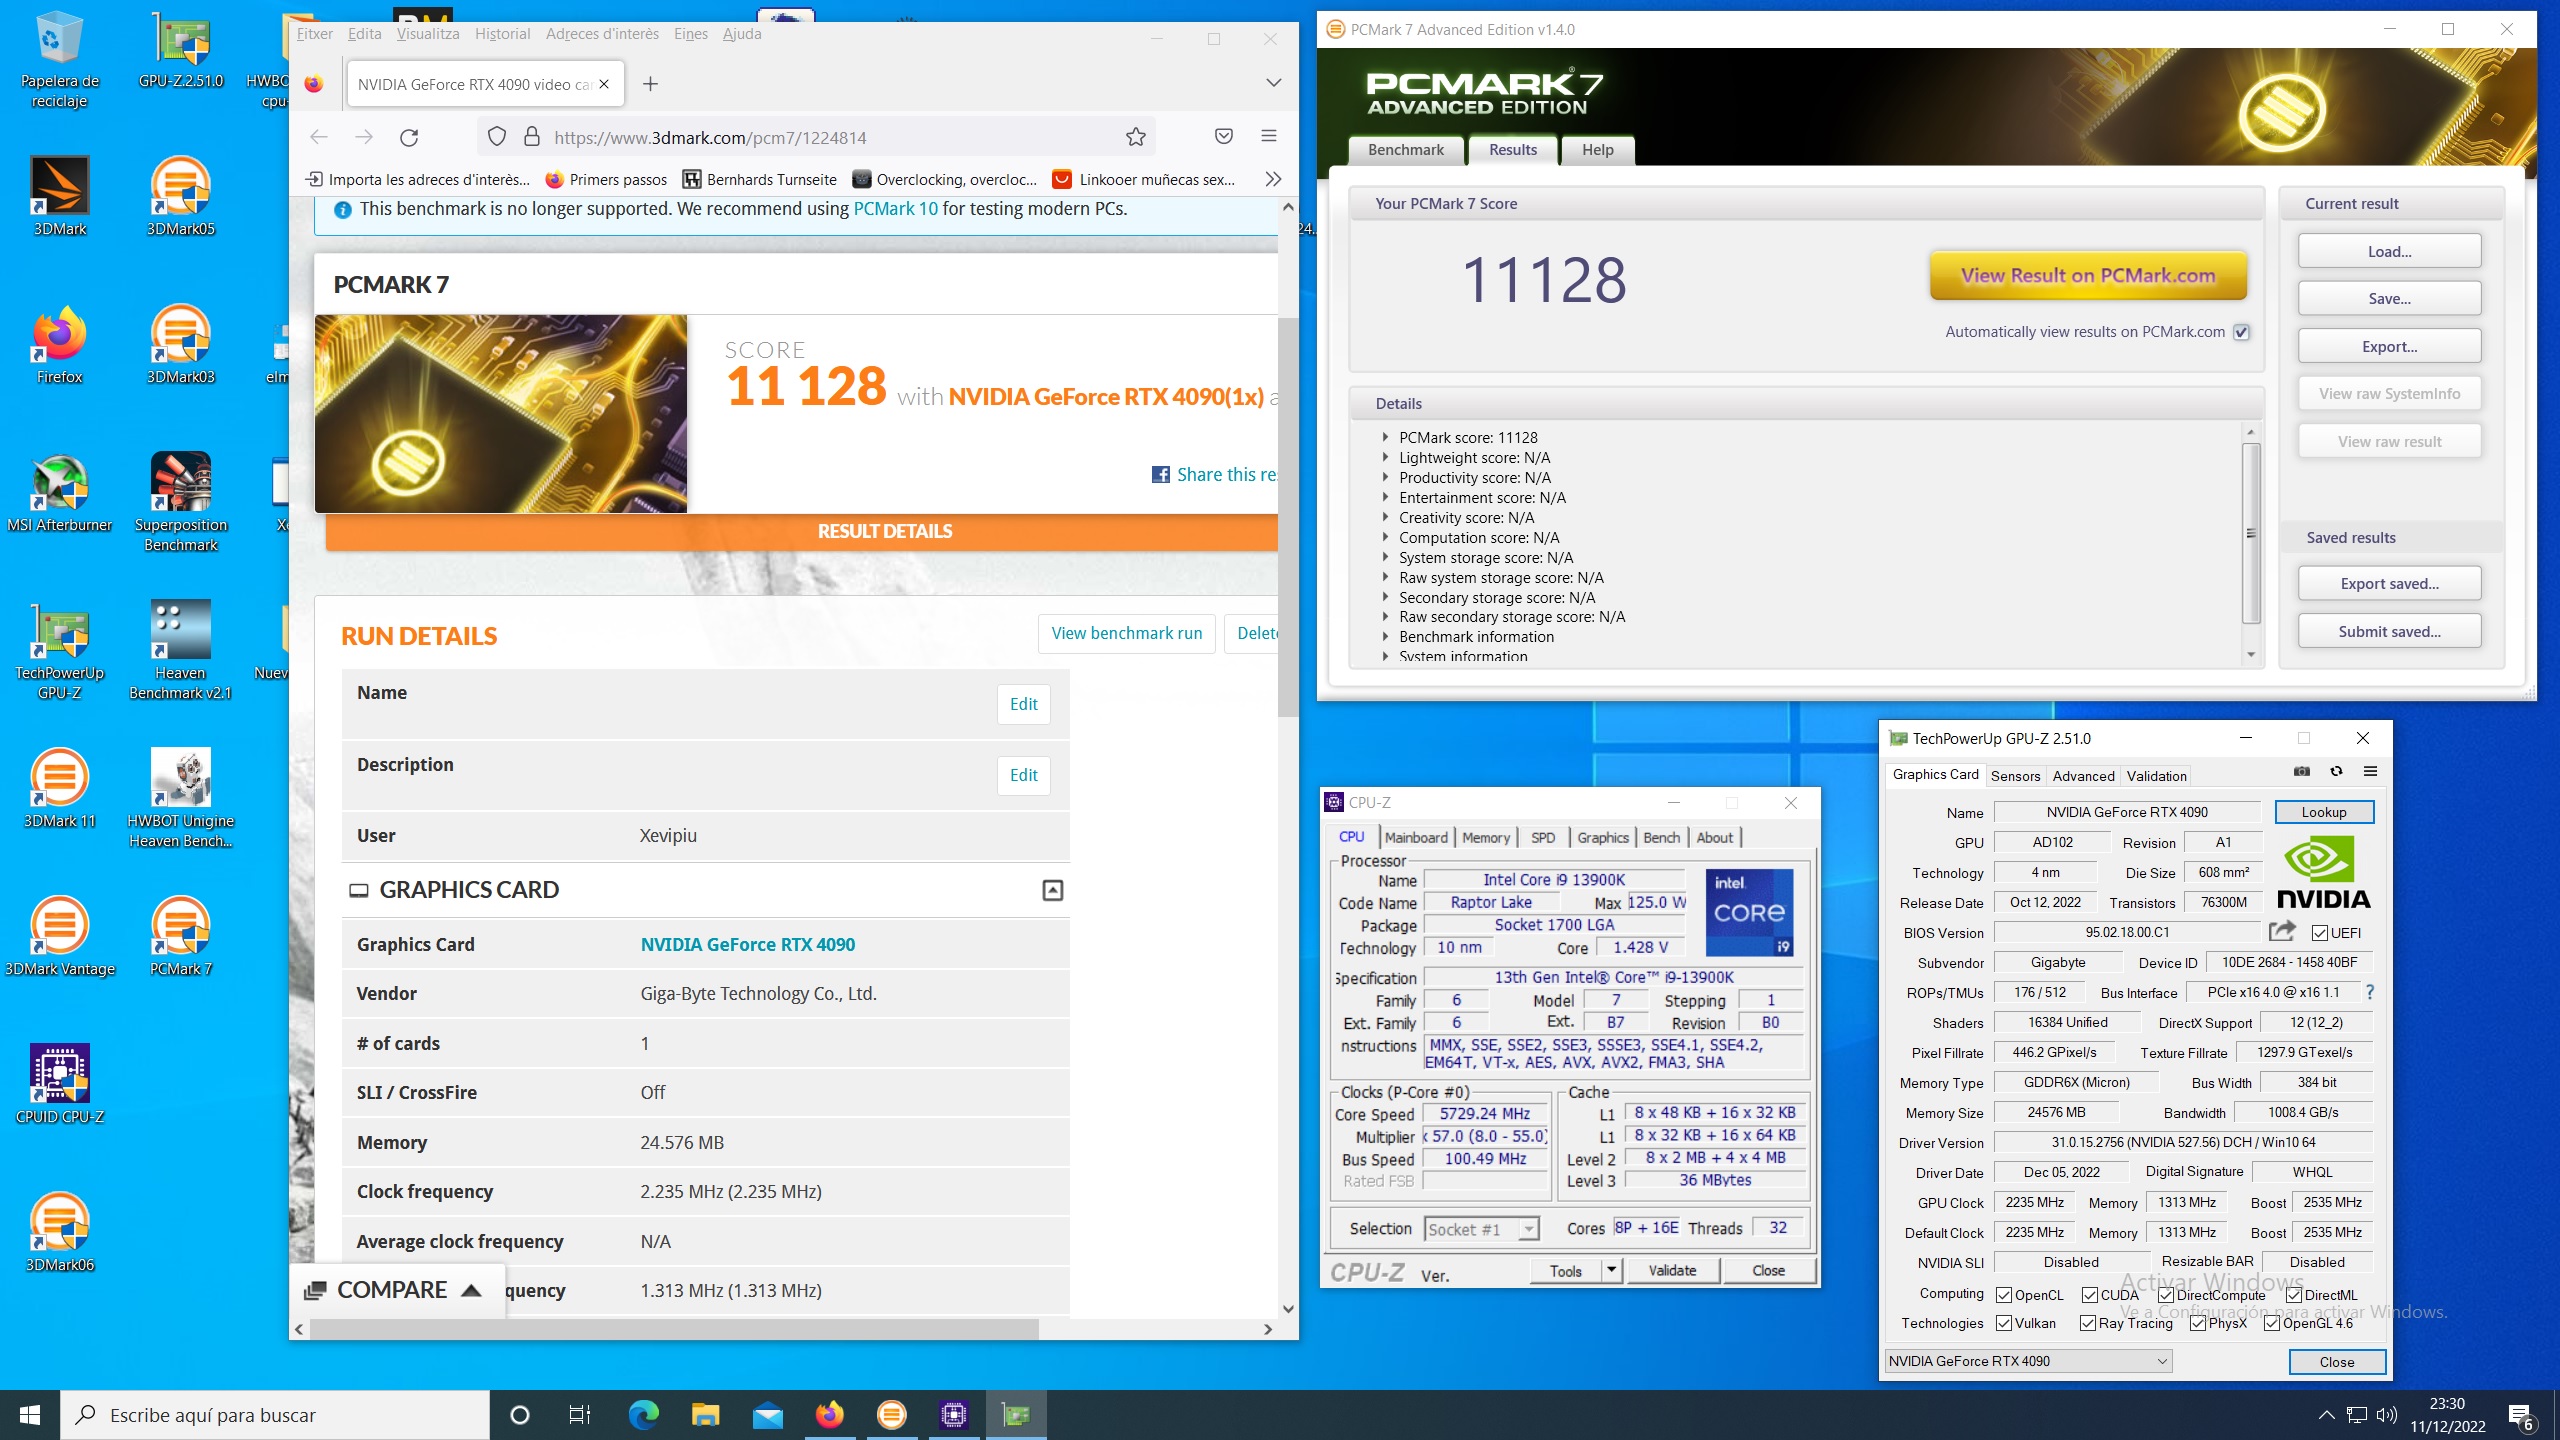The width and height of the screenshot is (2560, 1440).
Task: Open the Firefox Historial menu
Action: click(502, 33)
